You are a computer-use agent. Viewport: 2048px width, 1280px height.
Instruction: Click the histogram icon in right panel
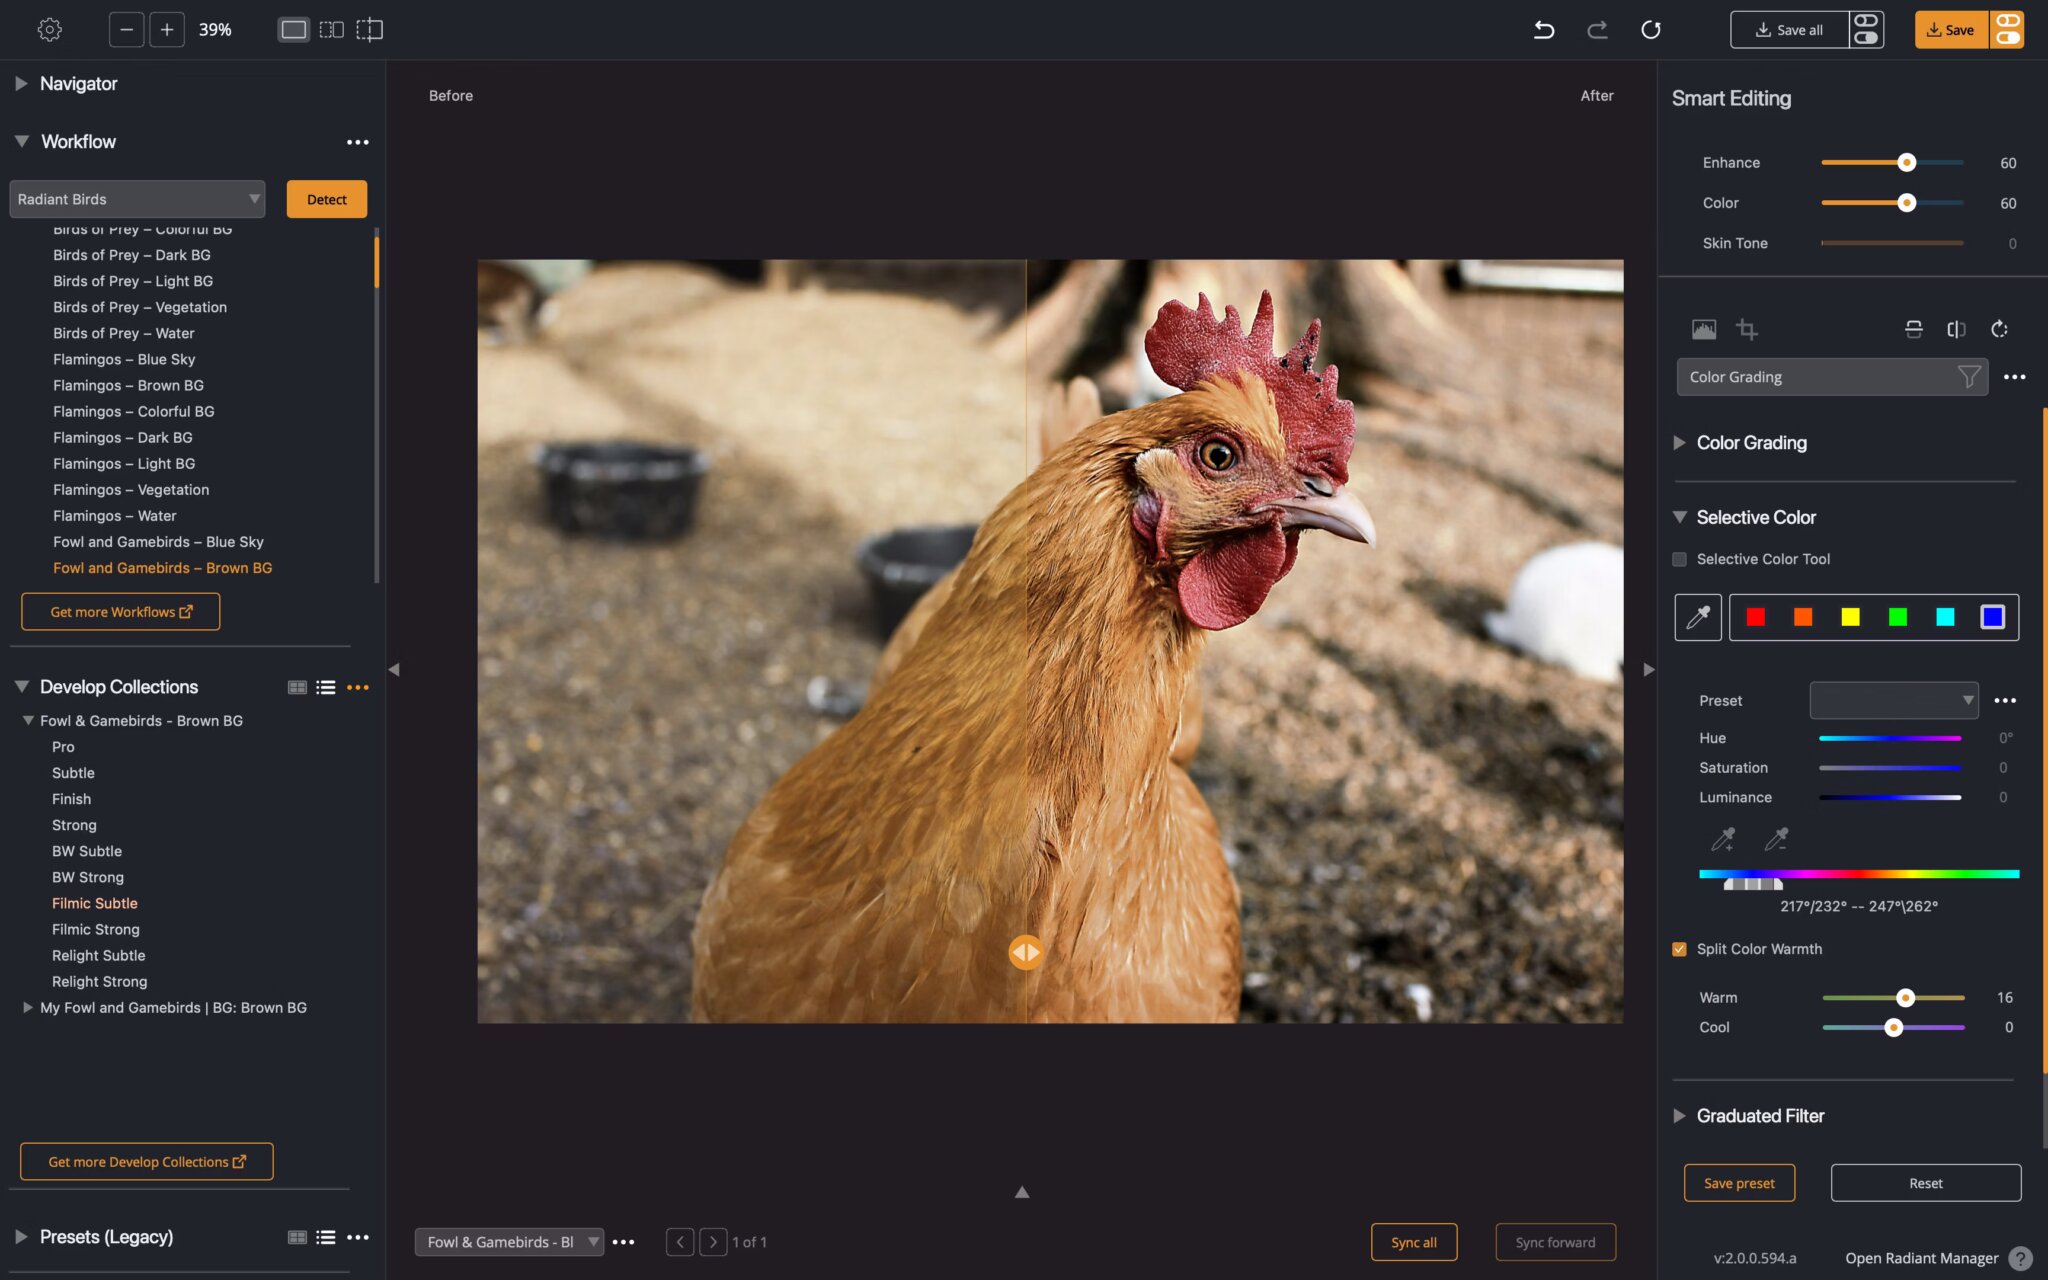(1704, 329)
